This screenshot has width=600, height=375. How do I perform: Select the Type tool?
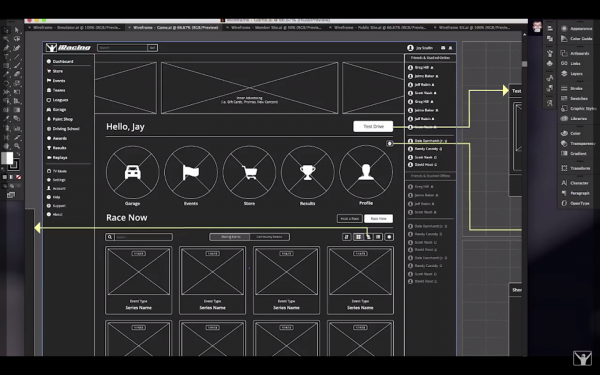pos(6,57)
